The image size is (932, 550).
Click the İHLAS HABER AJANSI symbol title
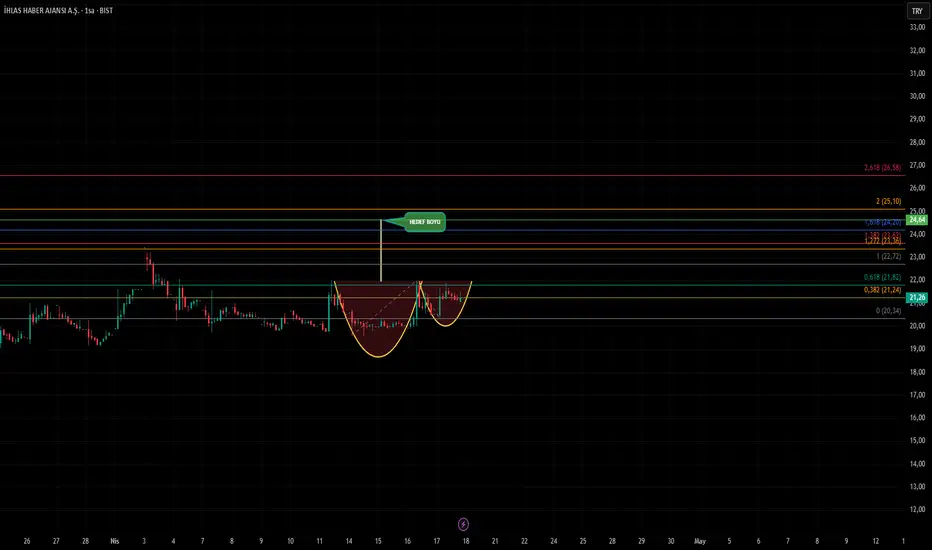click(58, 11)
